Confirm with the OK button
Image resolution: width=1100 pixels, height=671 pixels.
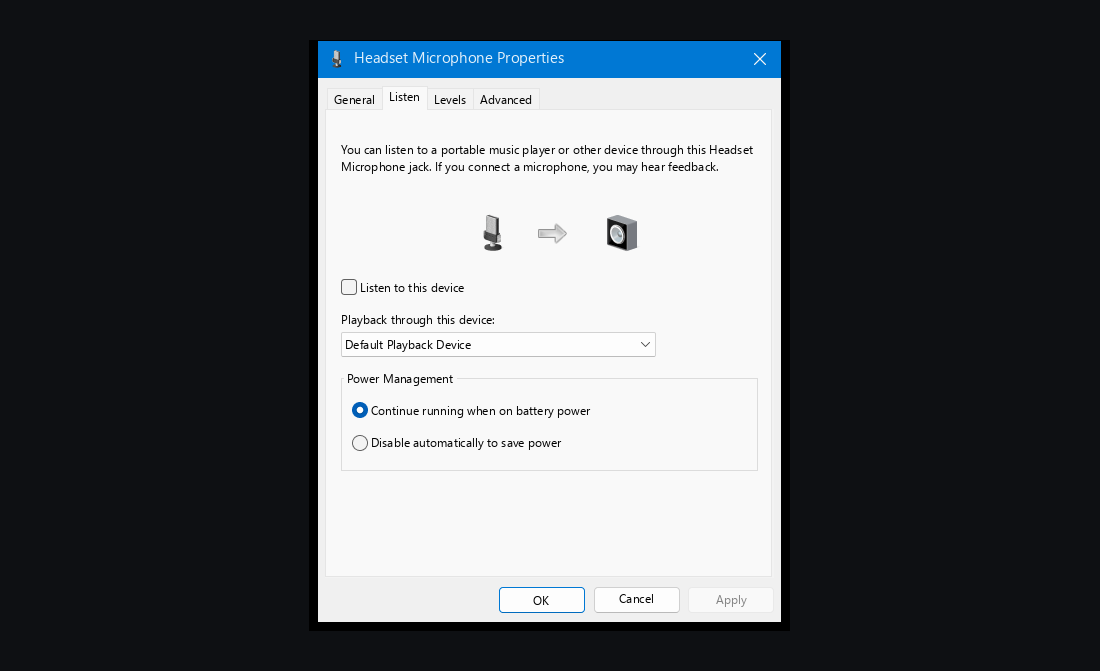click(542, 600)
